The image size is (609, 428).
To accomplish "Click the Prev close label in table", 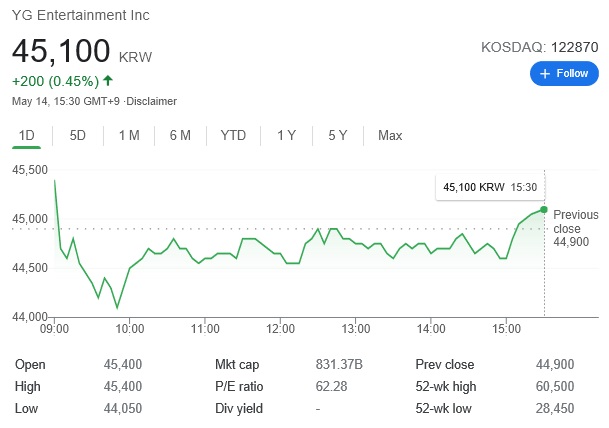I will click(x=445, y=365).
